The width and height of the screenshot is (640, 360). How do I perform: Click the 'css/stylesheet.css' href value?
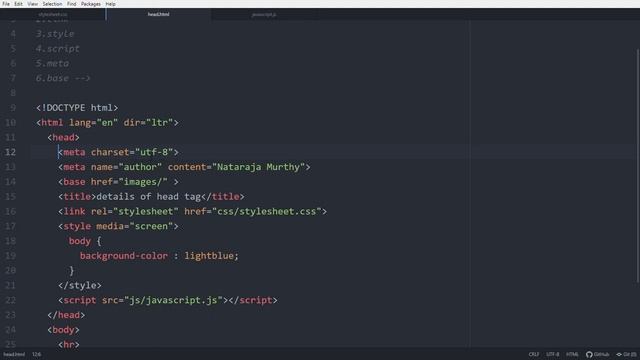click(x=267, y=211)
